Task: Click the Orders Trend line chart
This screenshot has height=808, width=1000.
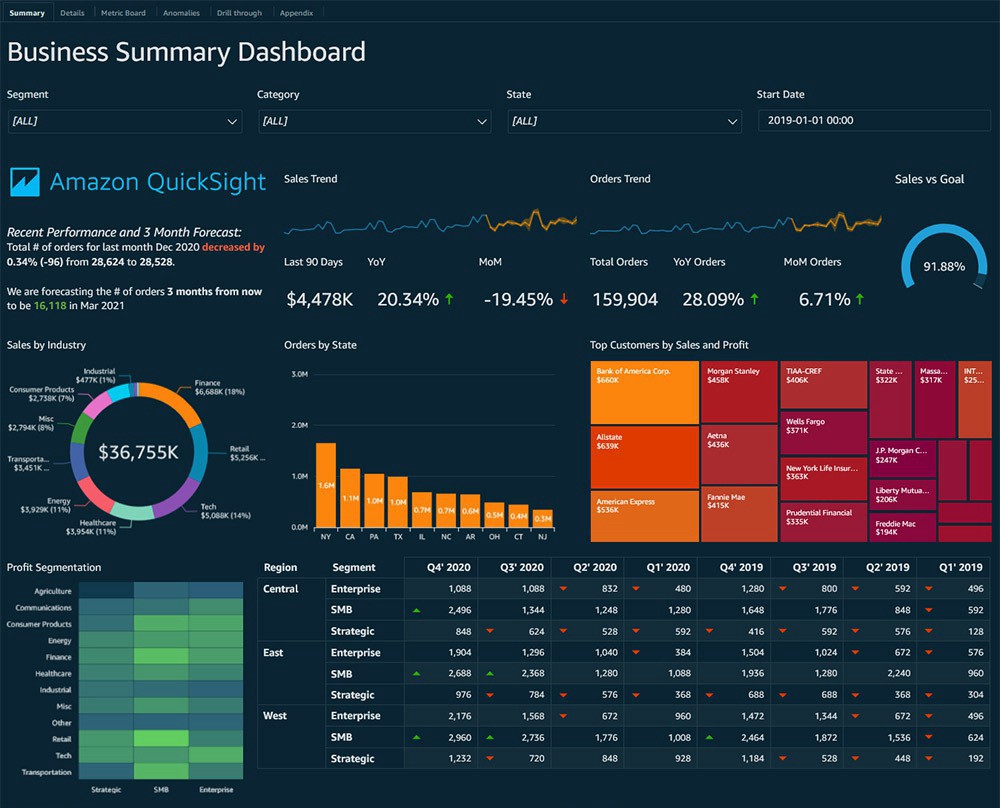Action: click(736, 222)
